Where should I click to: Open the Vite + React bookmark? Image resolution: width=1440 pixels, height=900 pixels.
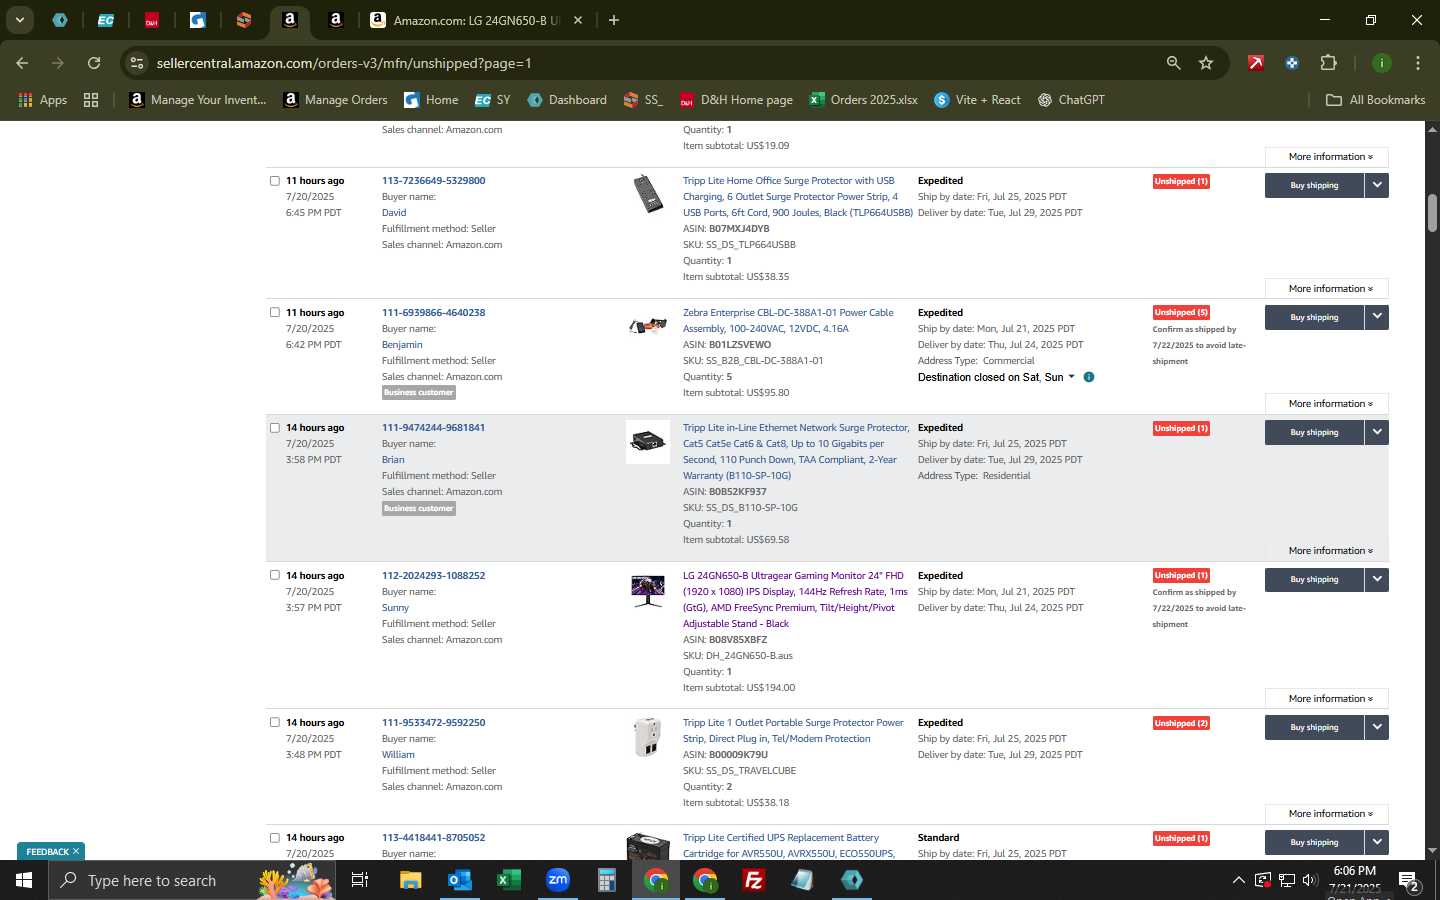click(x=977, y=100)
